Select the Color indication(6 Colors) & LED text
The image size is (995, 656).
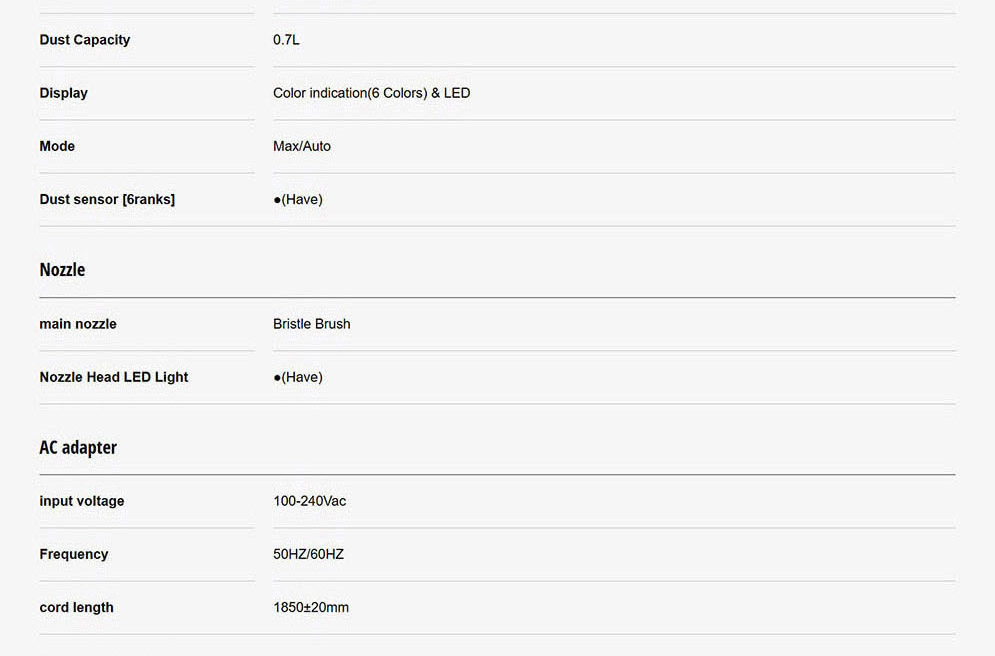point(371,93)
